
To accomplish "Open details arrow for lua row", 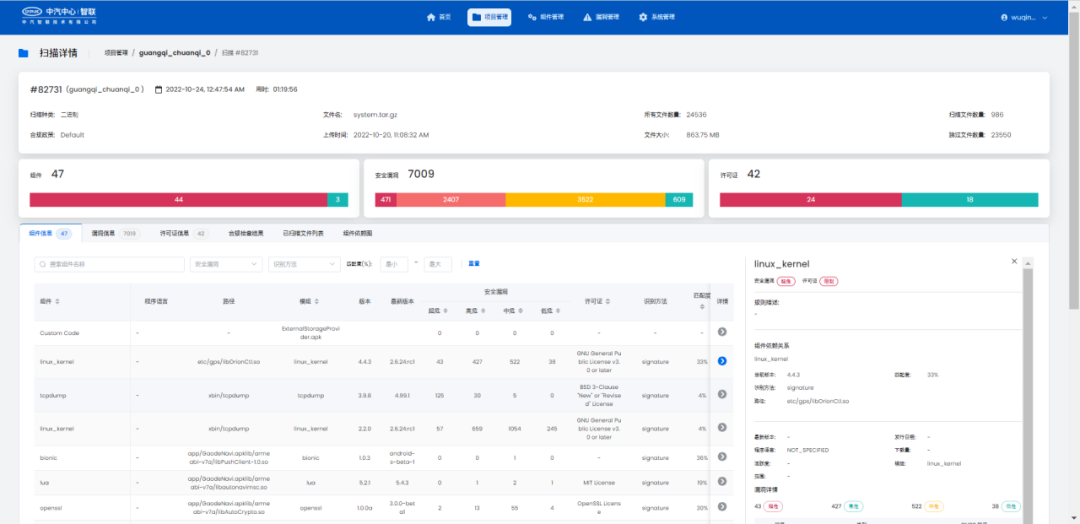I will pos(722,481).
